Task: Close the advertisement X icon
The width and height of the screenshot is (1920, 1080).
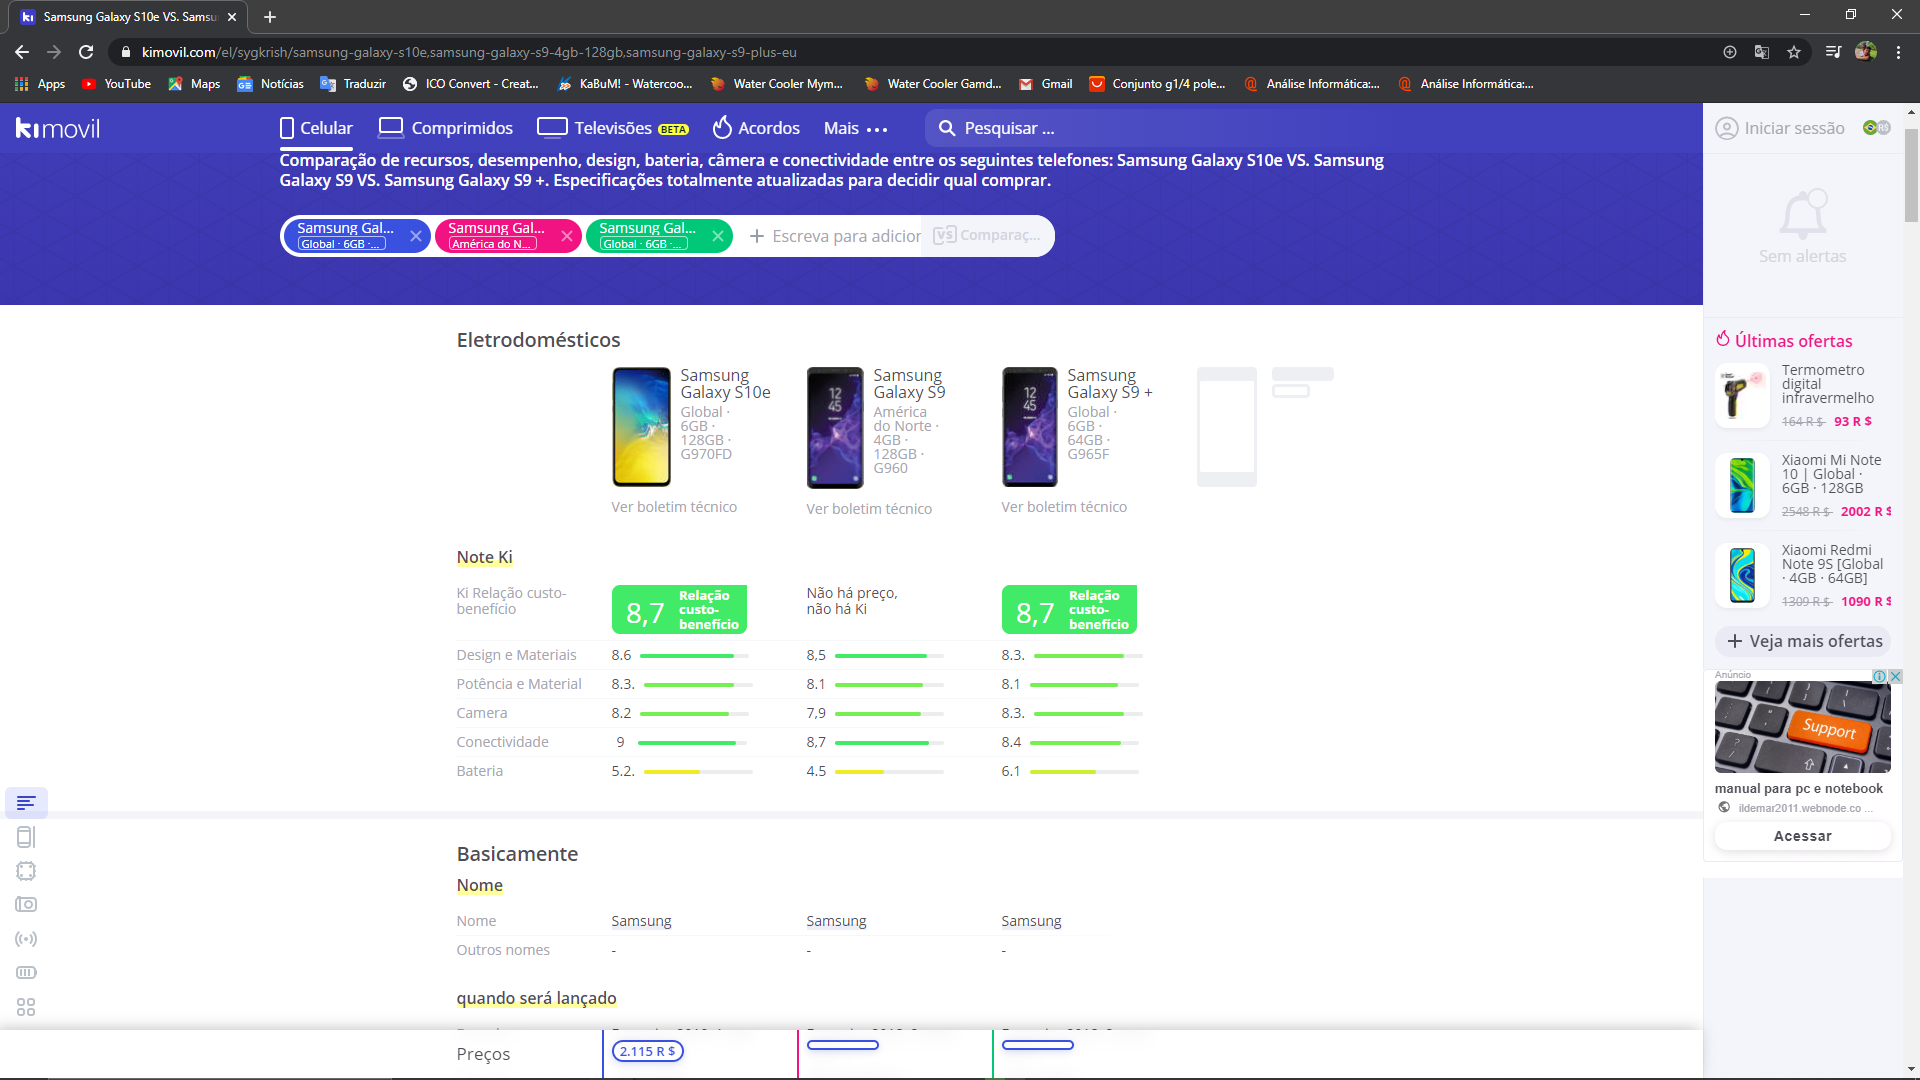Action: coord(1895,677)
